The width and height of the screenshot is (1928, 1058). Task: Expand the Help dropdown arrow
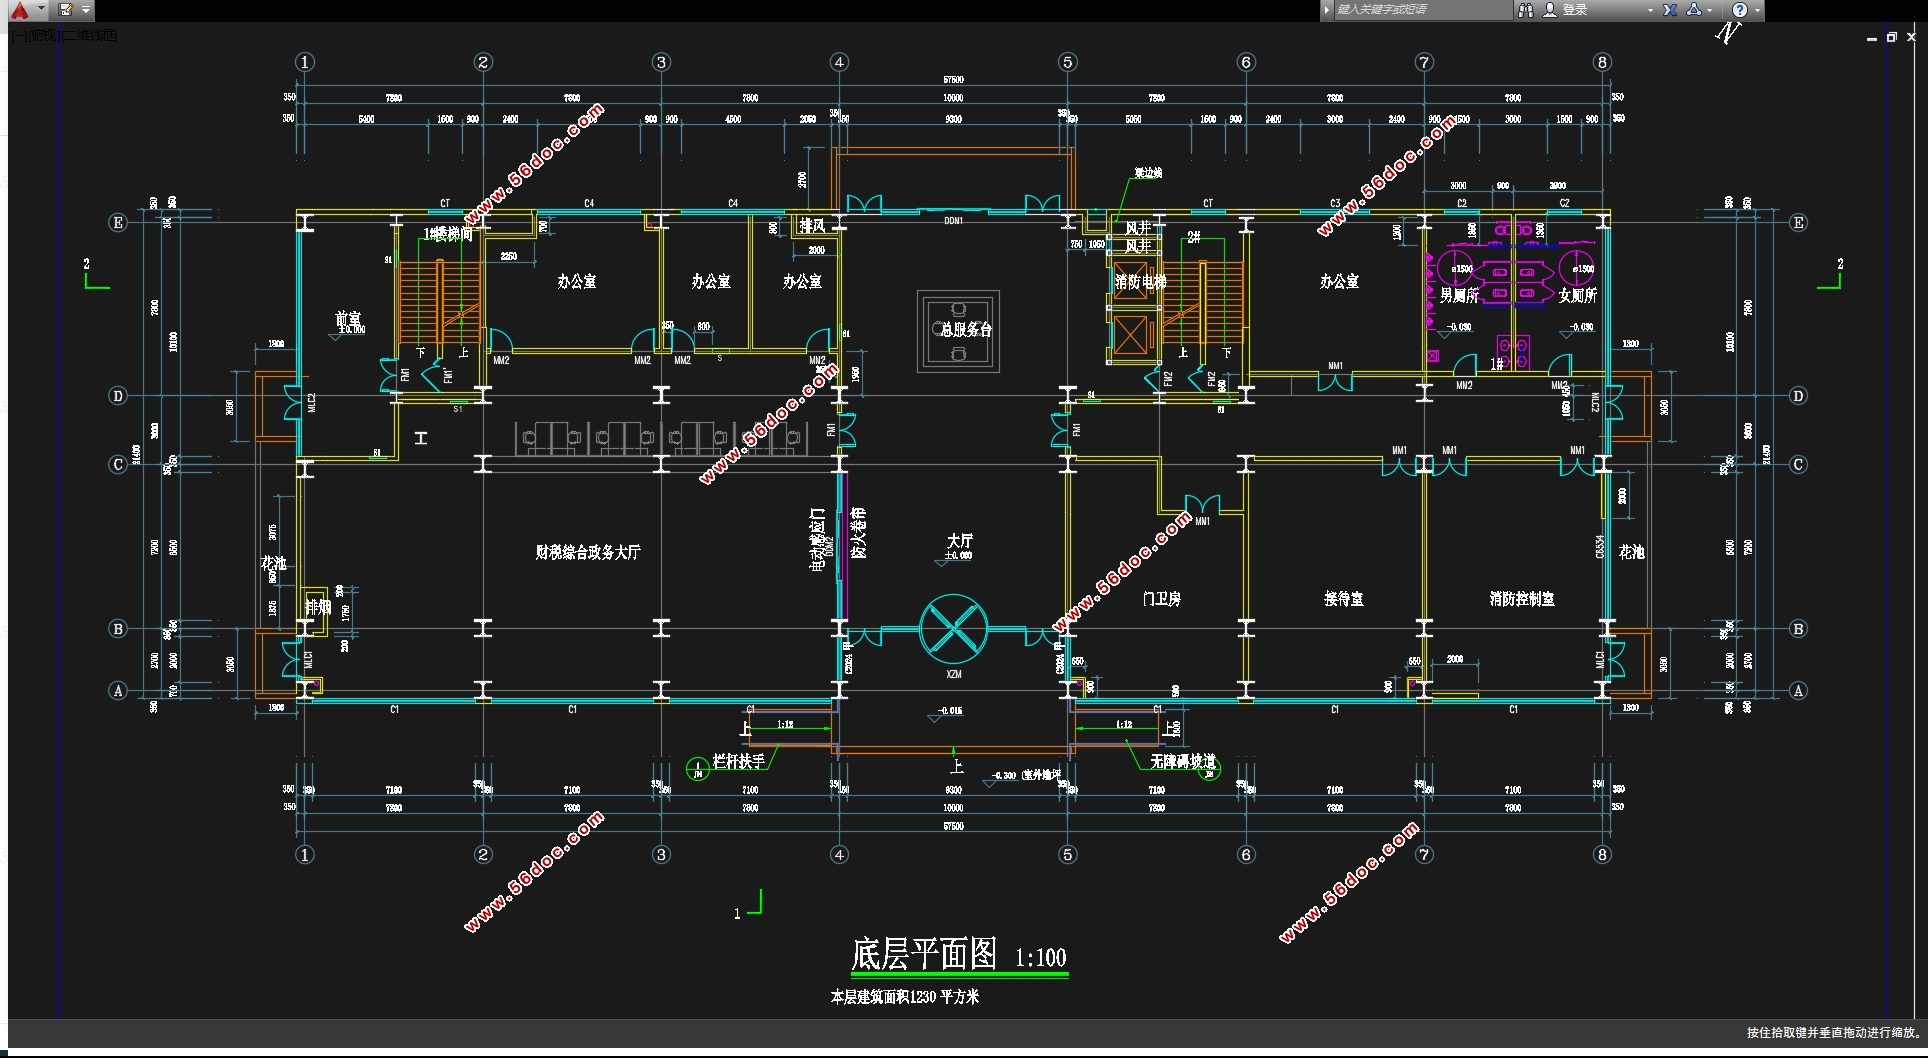click(1757, 10)
